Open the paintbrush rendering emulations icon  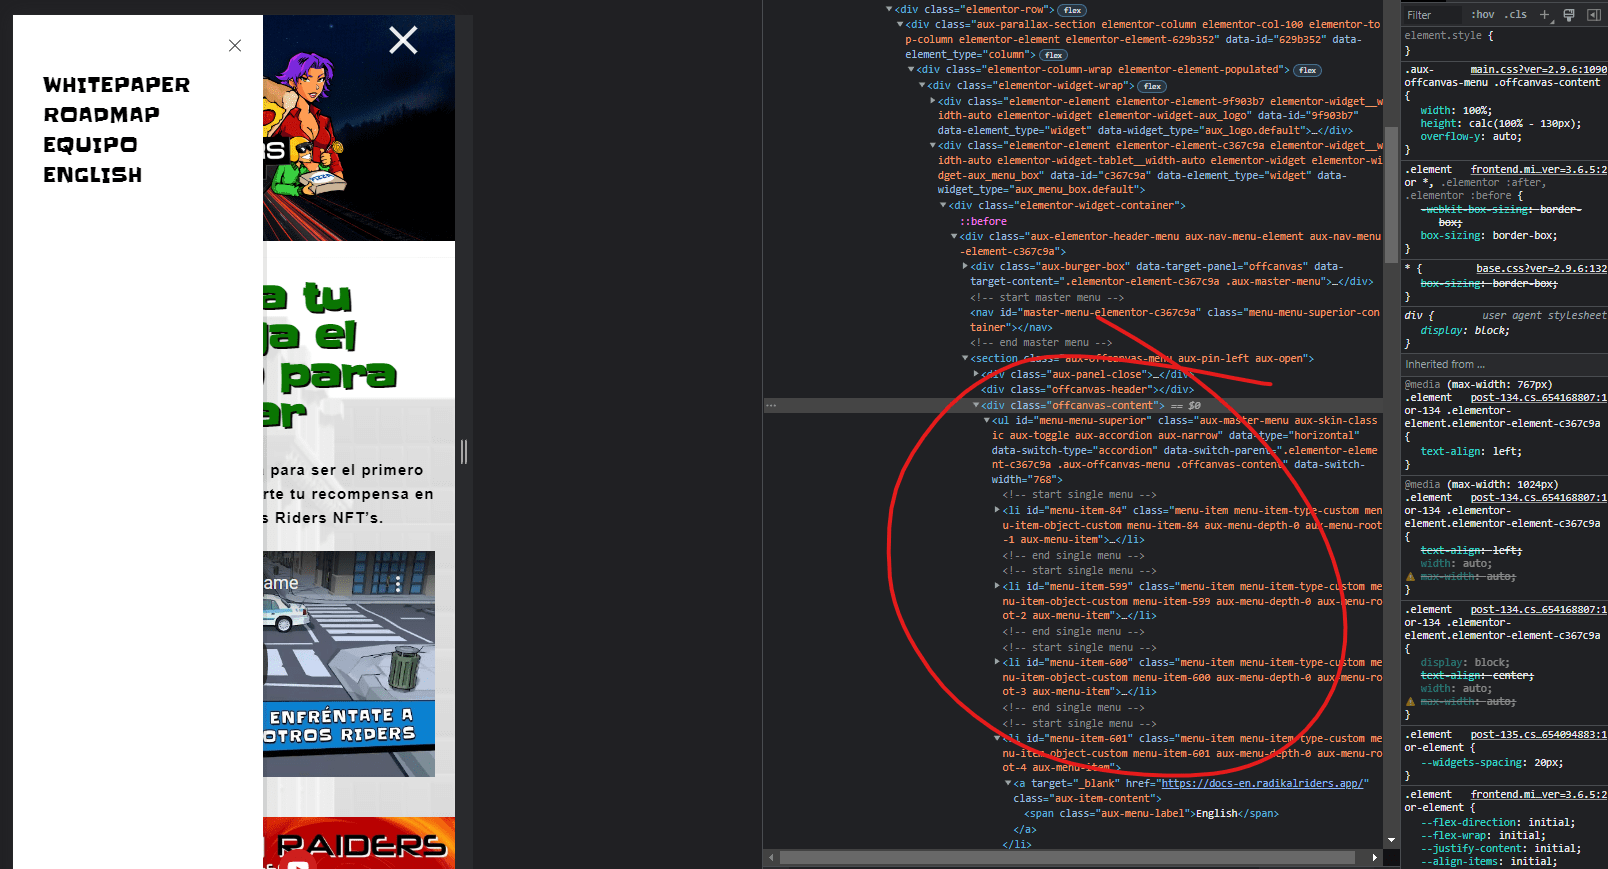coord(1568,15)
